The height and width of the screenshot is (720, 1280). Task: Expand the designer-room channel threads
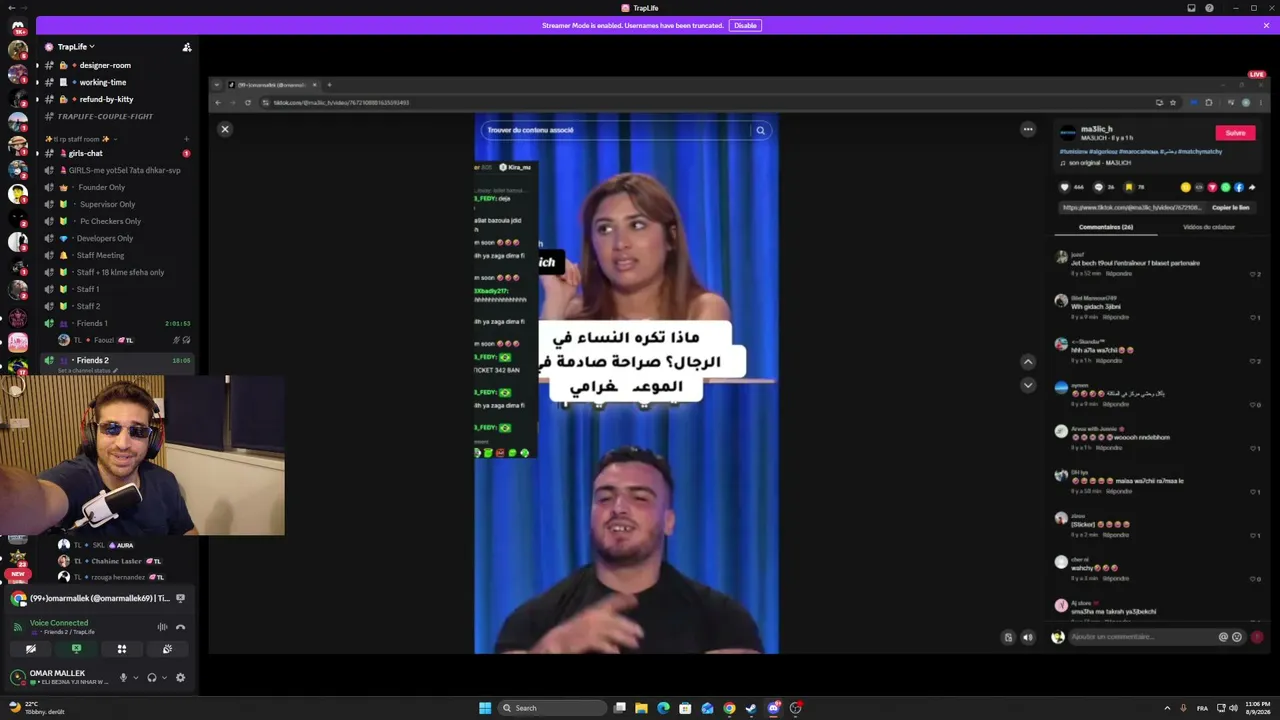[37, 66]
